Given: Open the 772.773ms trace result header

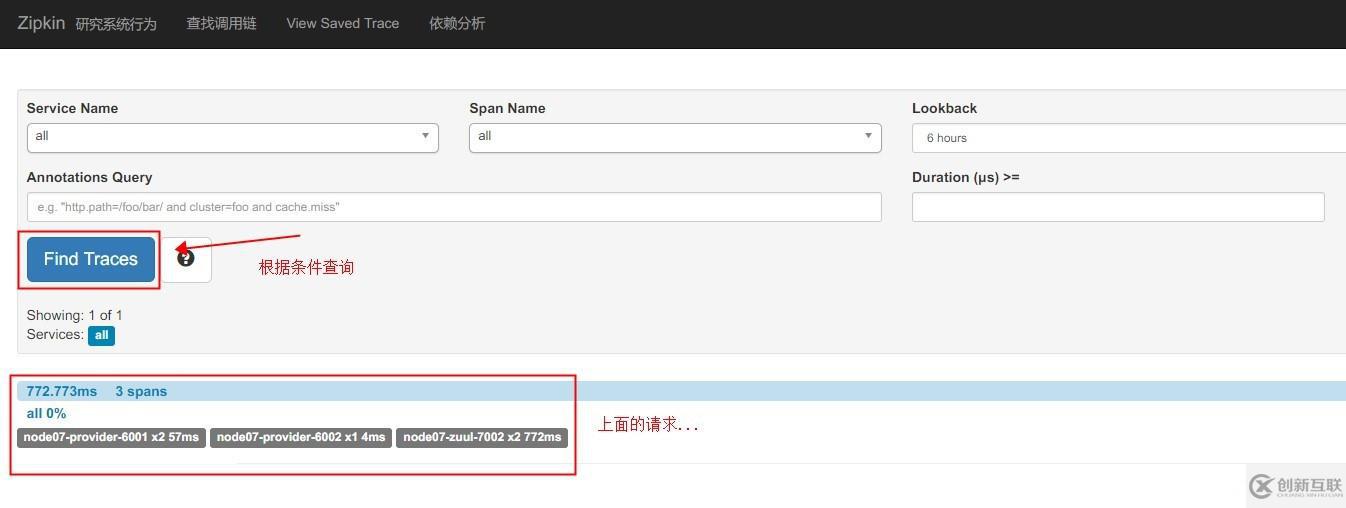Looking at the screenshot, I should pos(681,391).
